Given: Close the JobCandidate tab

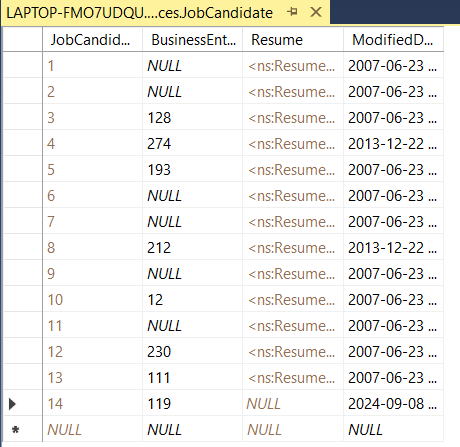Looking at the screenshot, I should pyautogui.click(x=316, y=12).
